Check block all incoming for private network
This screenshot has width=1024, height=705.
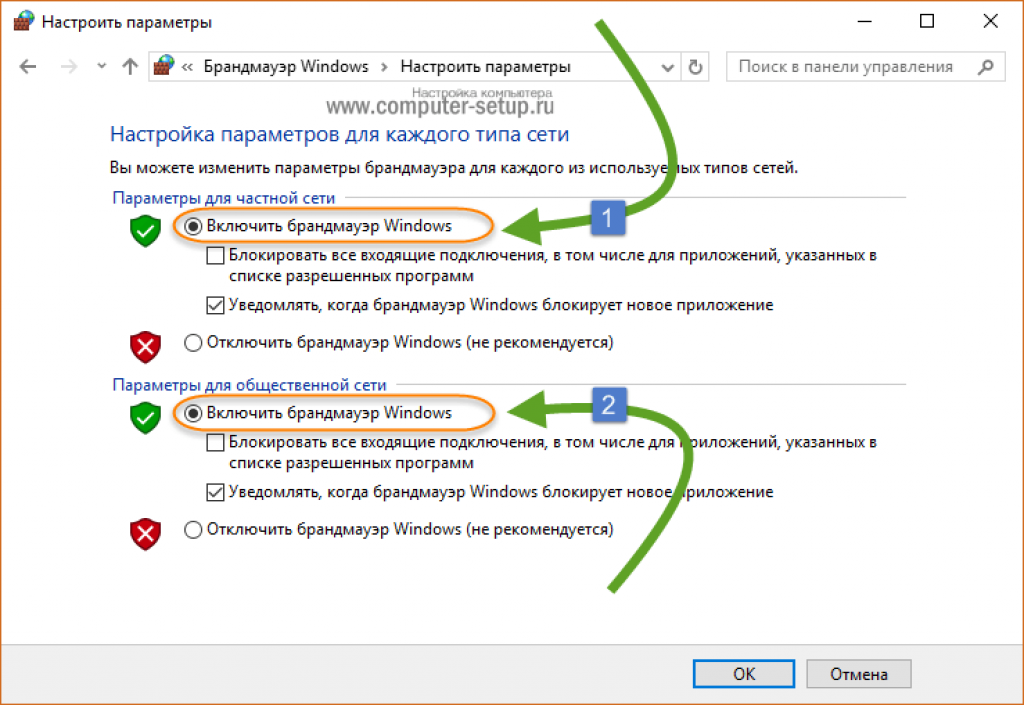pos(216,255)
